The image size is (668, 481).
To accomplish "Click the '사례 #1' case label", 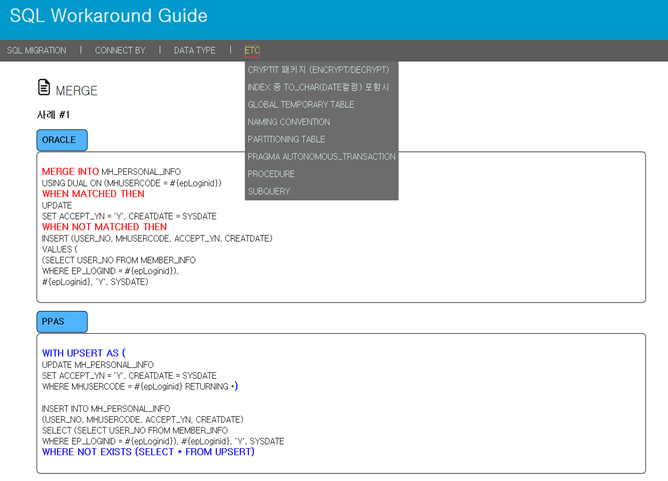I will (x=53, y=115).
